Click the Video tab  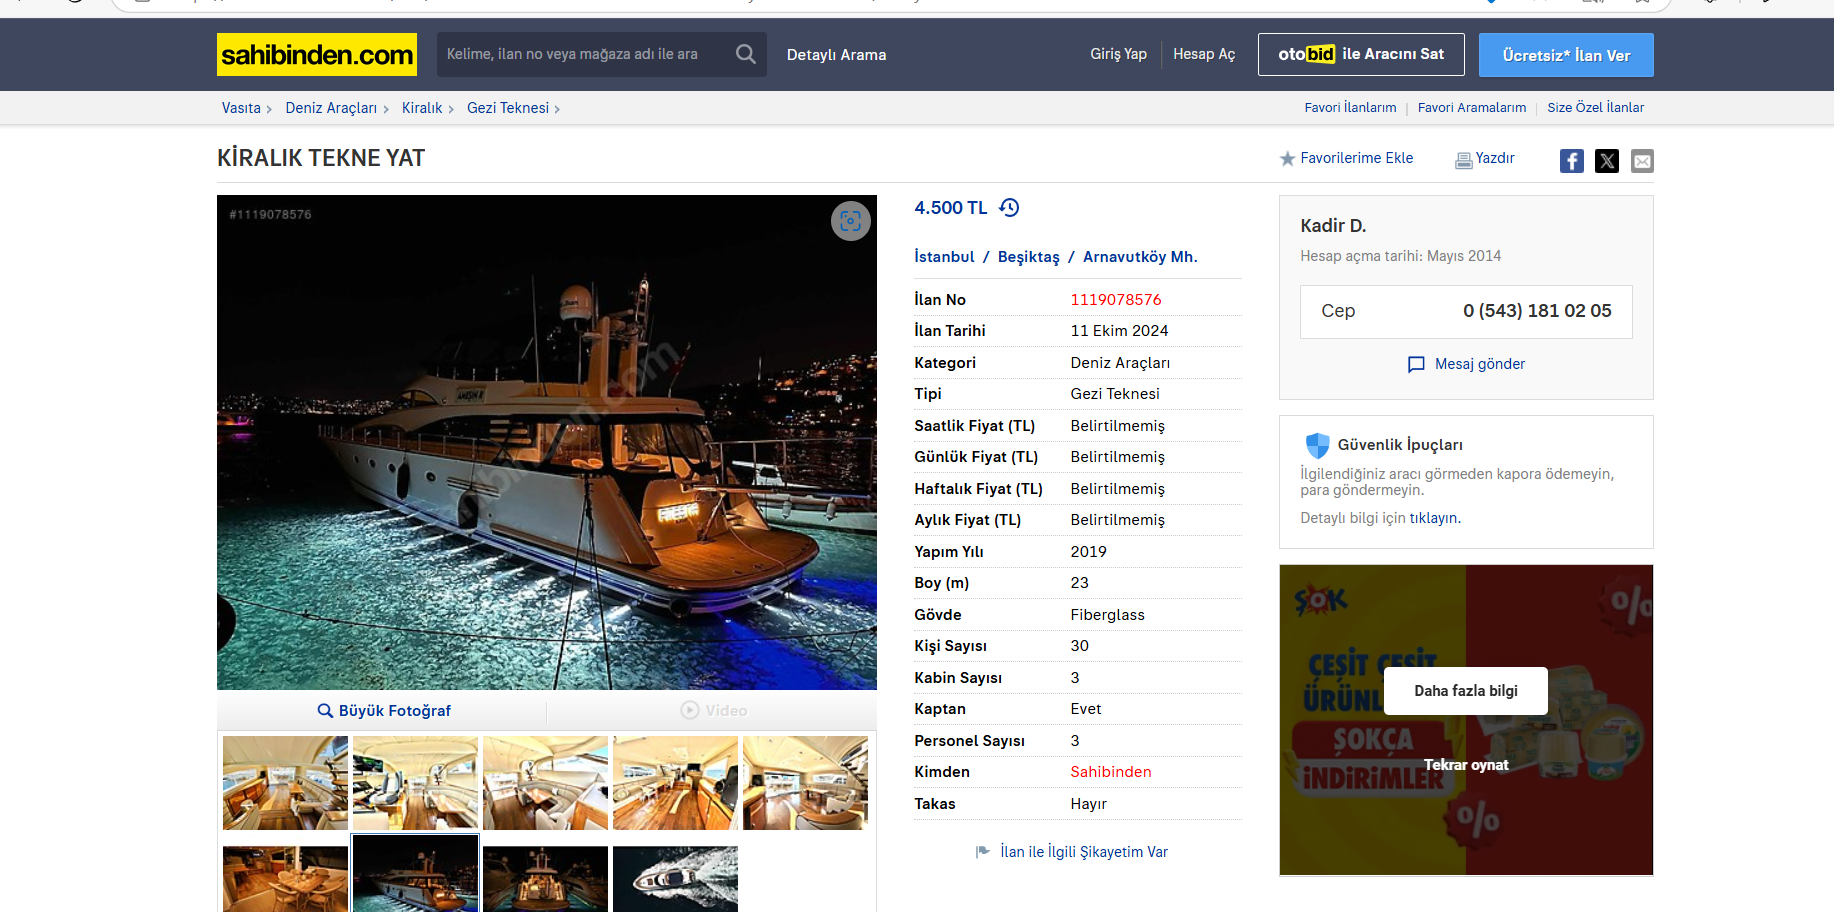coord(714,710)
